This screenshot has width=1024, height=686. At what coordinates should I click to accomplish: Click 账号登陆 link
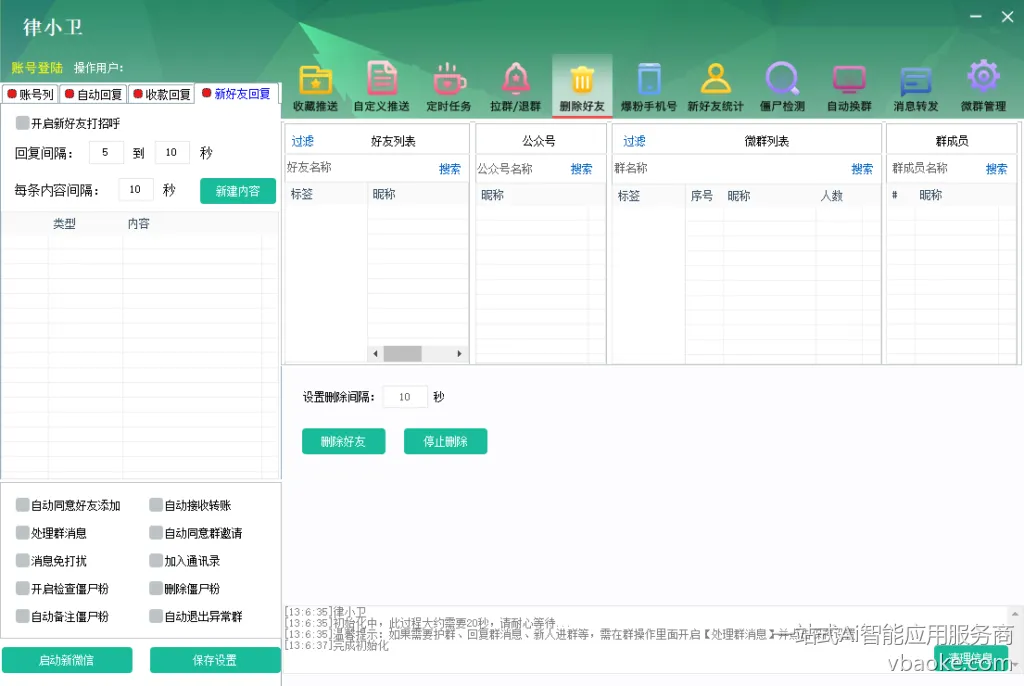click(x=37, y=67)
